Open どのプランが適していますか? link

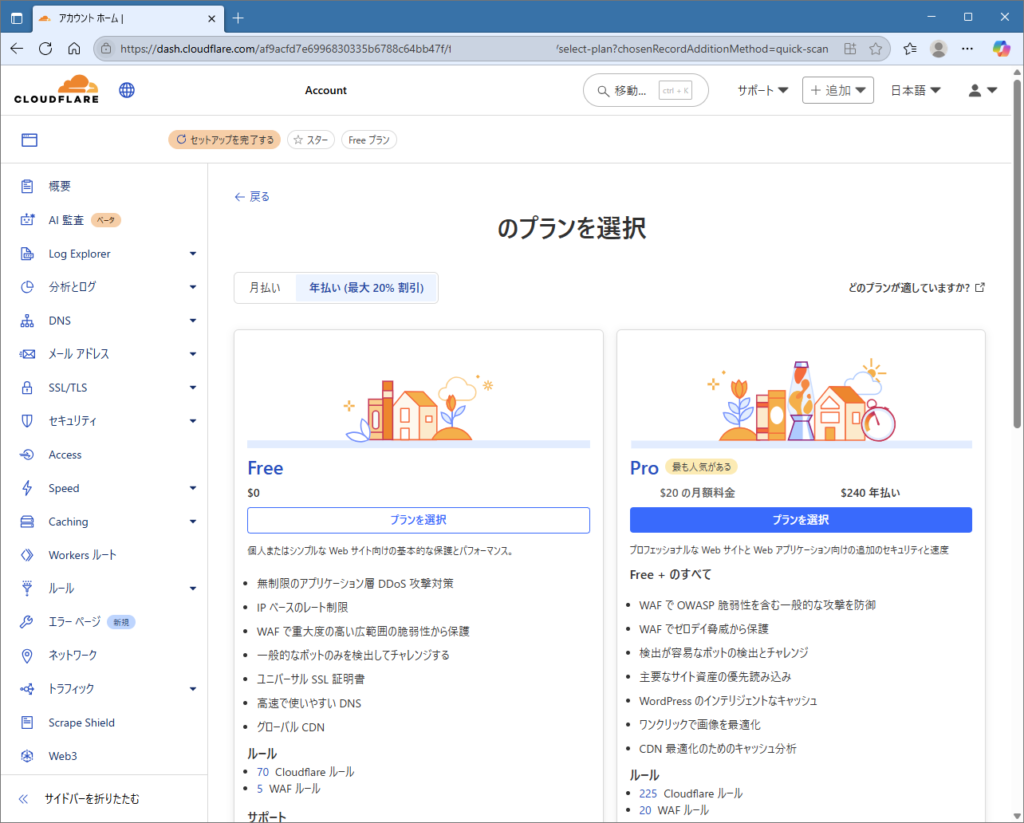[x=916, y=287]
